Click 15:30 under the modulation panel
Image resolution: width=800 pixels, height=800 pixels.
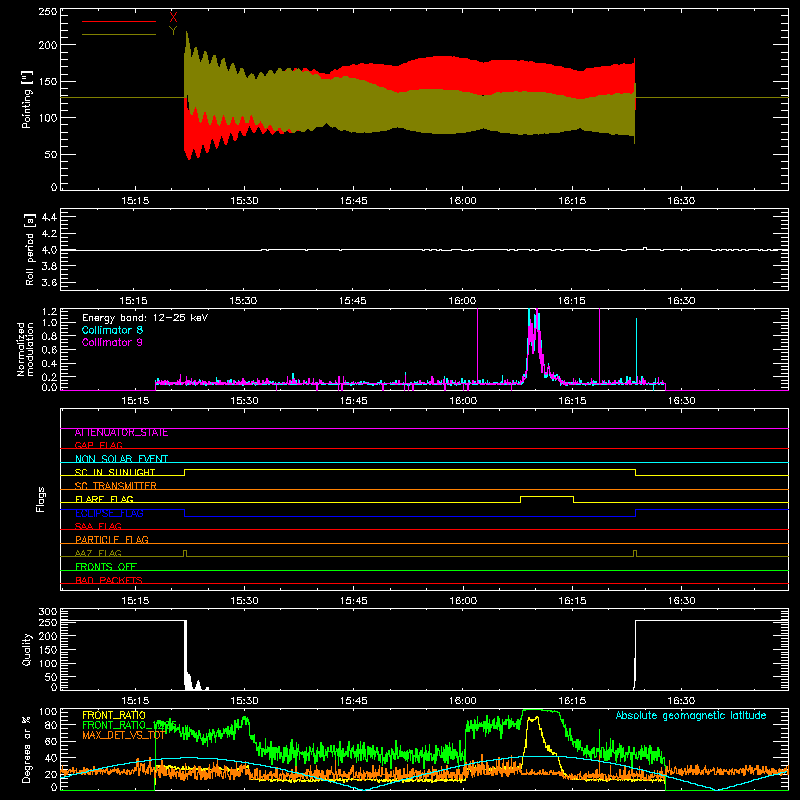click(244, 401)
